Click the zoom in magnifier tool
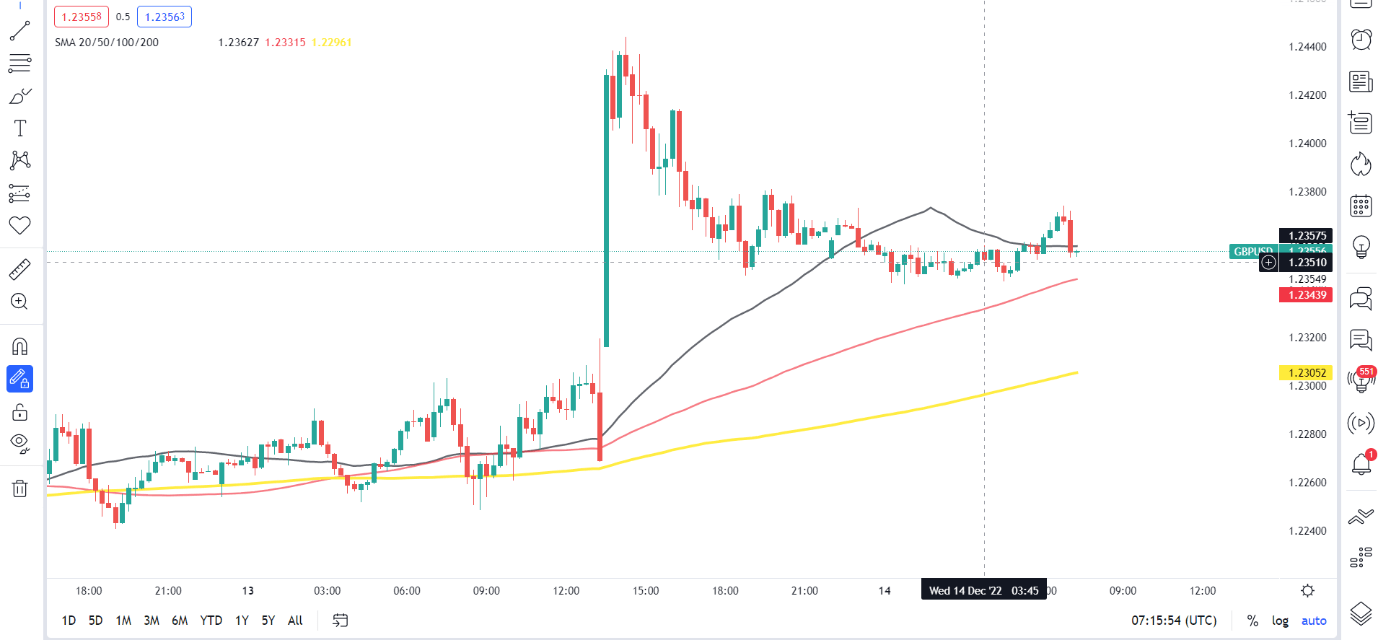 (x=19, y=301)
